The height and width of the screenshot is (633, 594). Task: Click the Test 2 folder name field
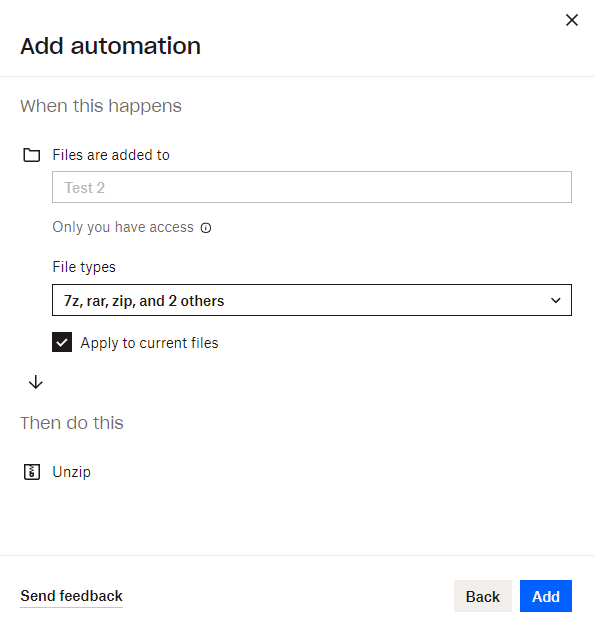(312, 187)
